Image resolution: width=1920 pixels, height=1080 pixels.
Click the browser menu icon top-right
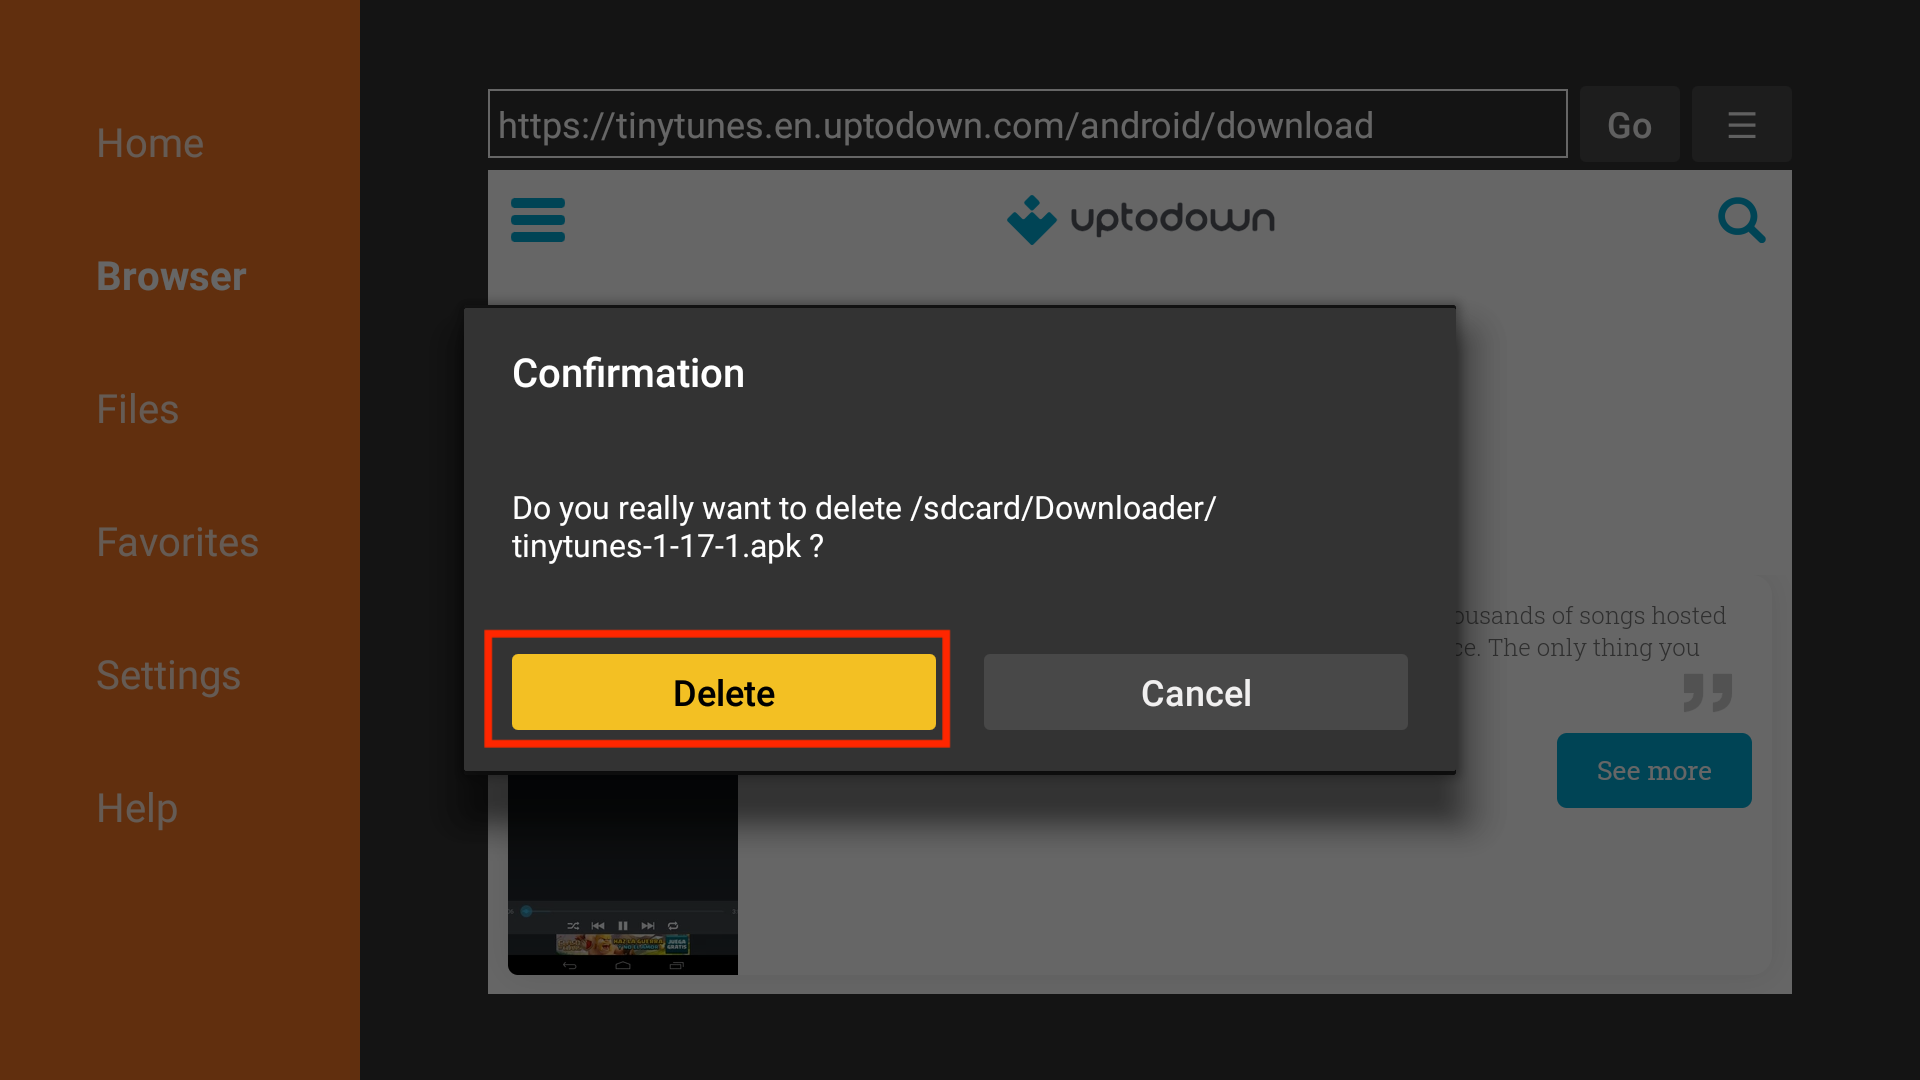click(1742, 124)
